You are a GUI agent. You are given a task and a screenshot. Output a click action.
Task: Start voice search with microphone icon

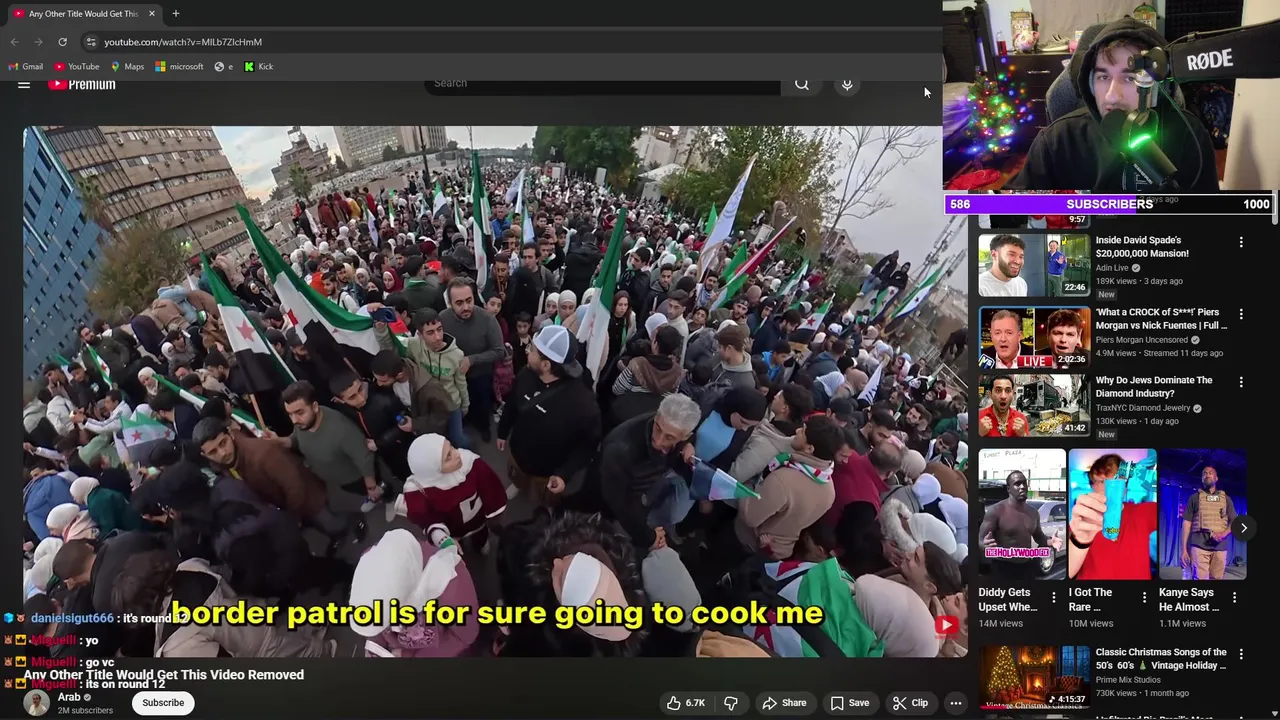847,84
